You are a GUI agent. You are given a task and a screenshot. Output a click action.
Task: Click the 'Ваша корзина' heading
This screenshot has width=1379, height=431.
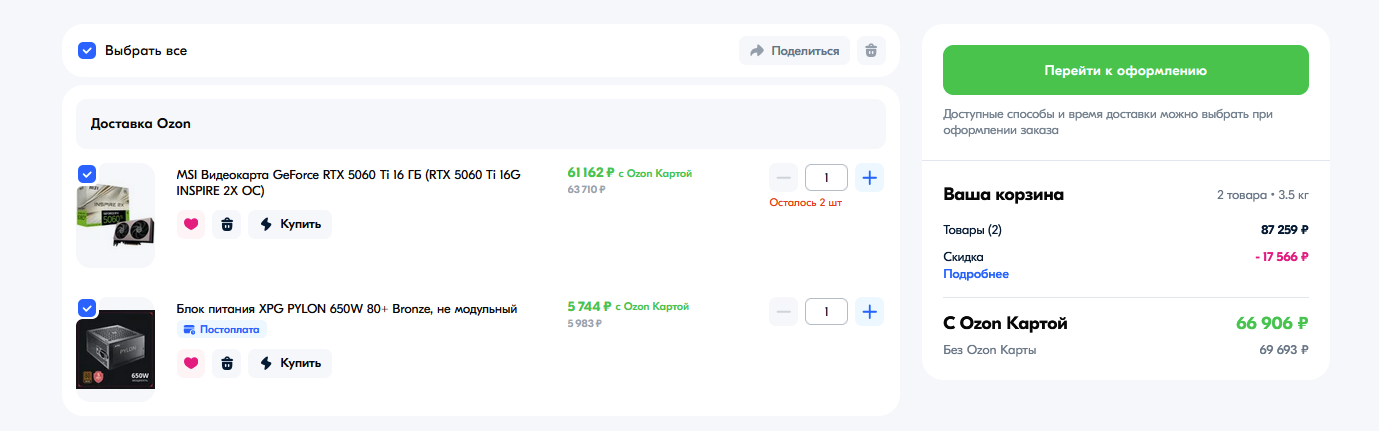point(1003,194)
